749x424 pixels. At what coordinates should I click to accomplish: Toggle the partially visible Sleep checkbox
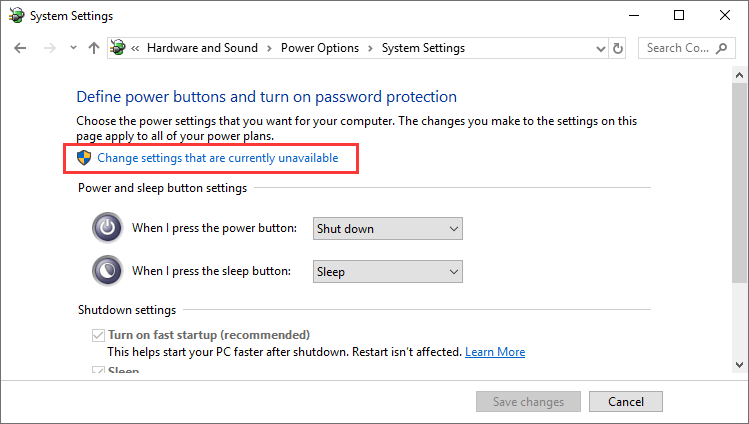(98, 370)
